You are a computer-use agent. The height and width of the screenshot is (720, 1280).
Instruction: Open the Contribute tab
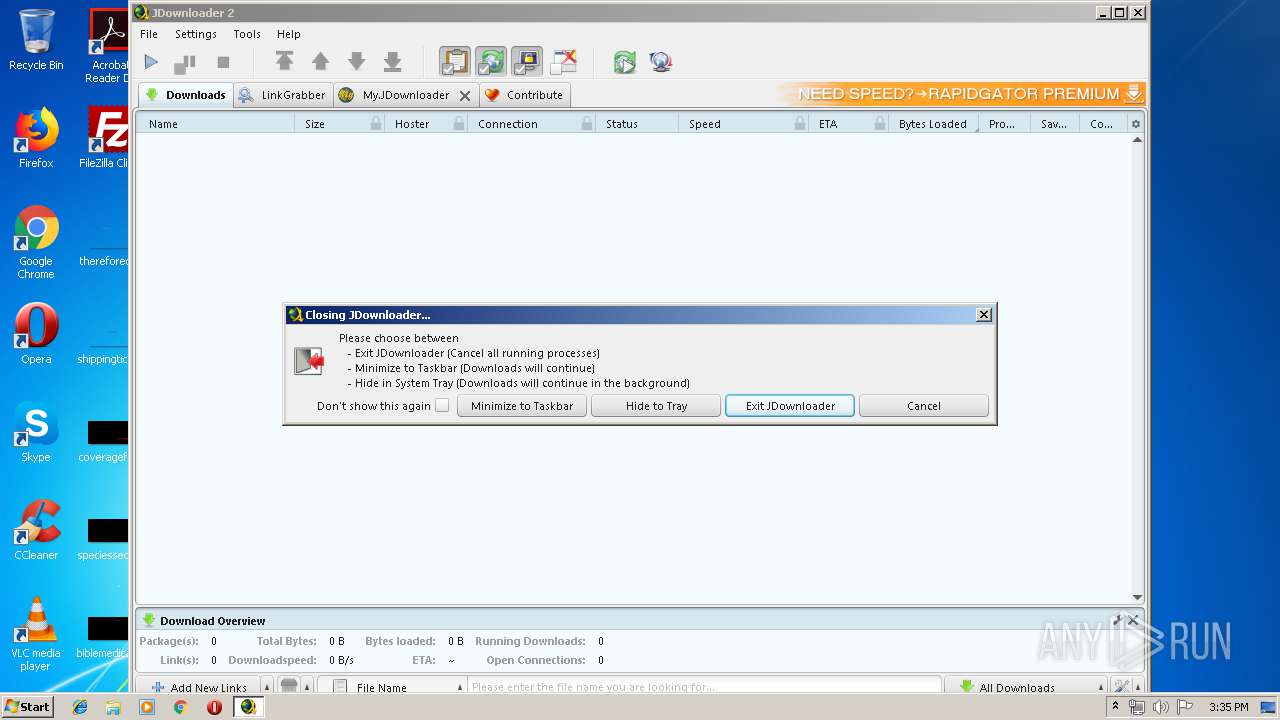(525, 95)
